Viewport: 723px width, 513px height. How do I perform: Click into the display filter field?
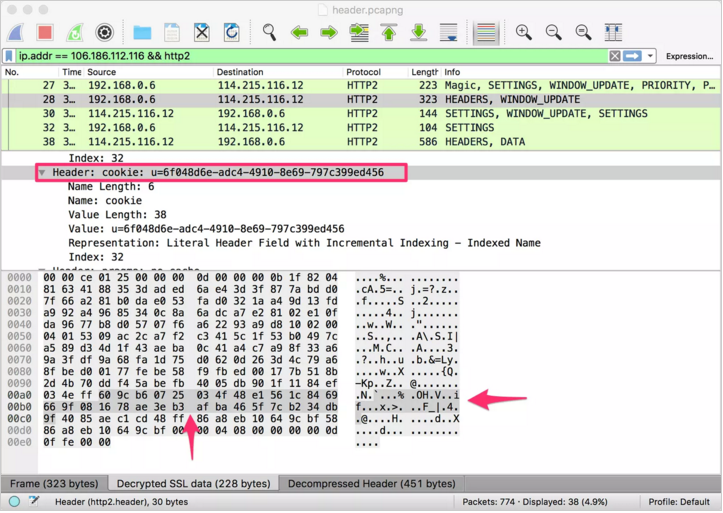coord(311,56)
